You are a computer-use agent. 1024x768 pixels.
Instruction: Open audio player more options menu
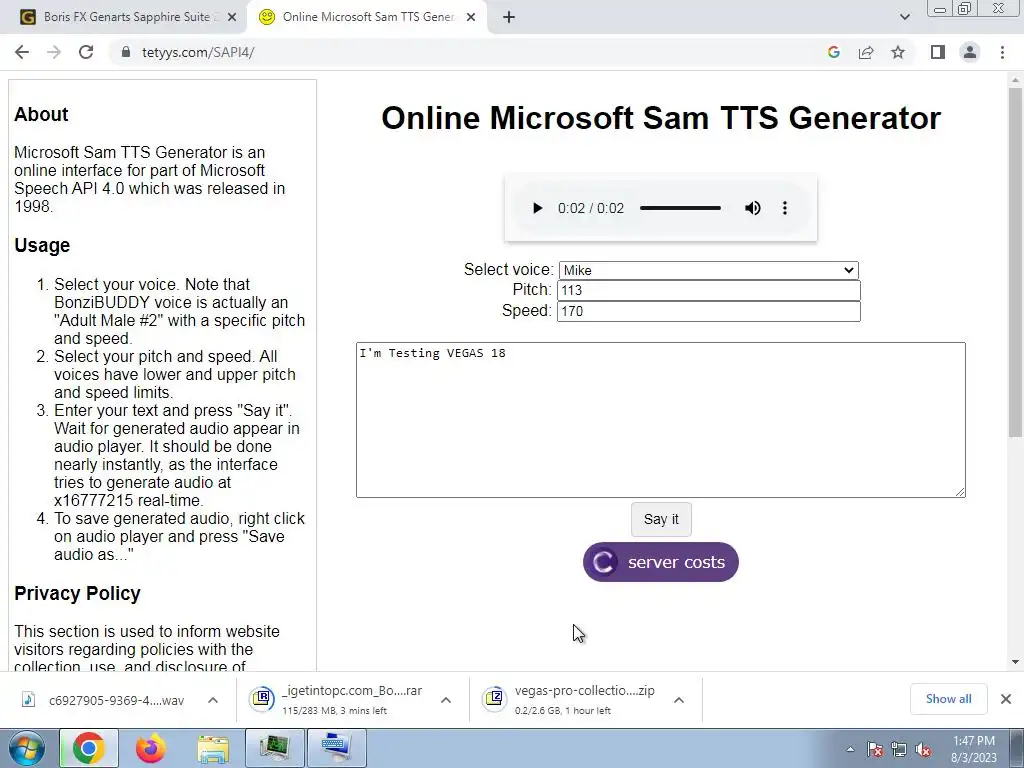pyautogui.click(x=785, y=208)
